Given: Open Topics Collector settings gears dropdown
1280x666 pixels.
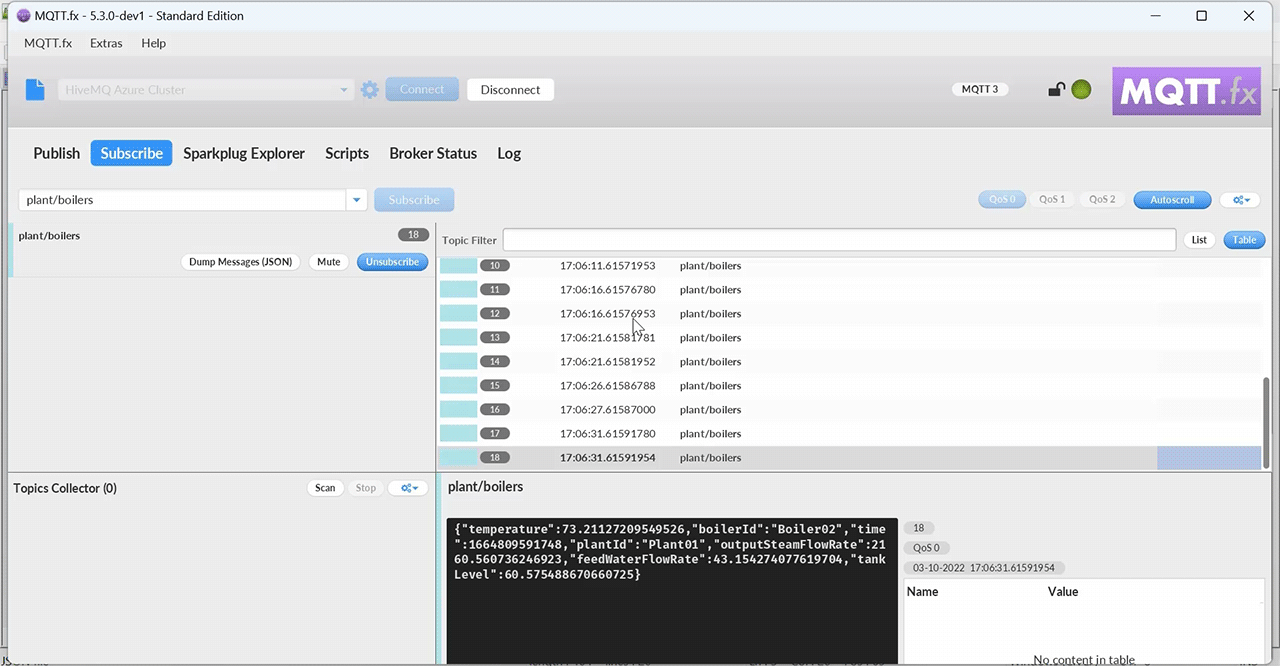Looking at the screenshot, I should click(x=408, y=488).
